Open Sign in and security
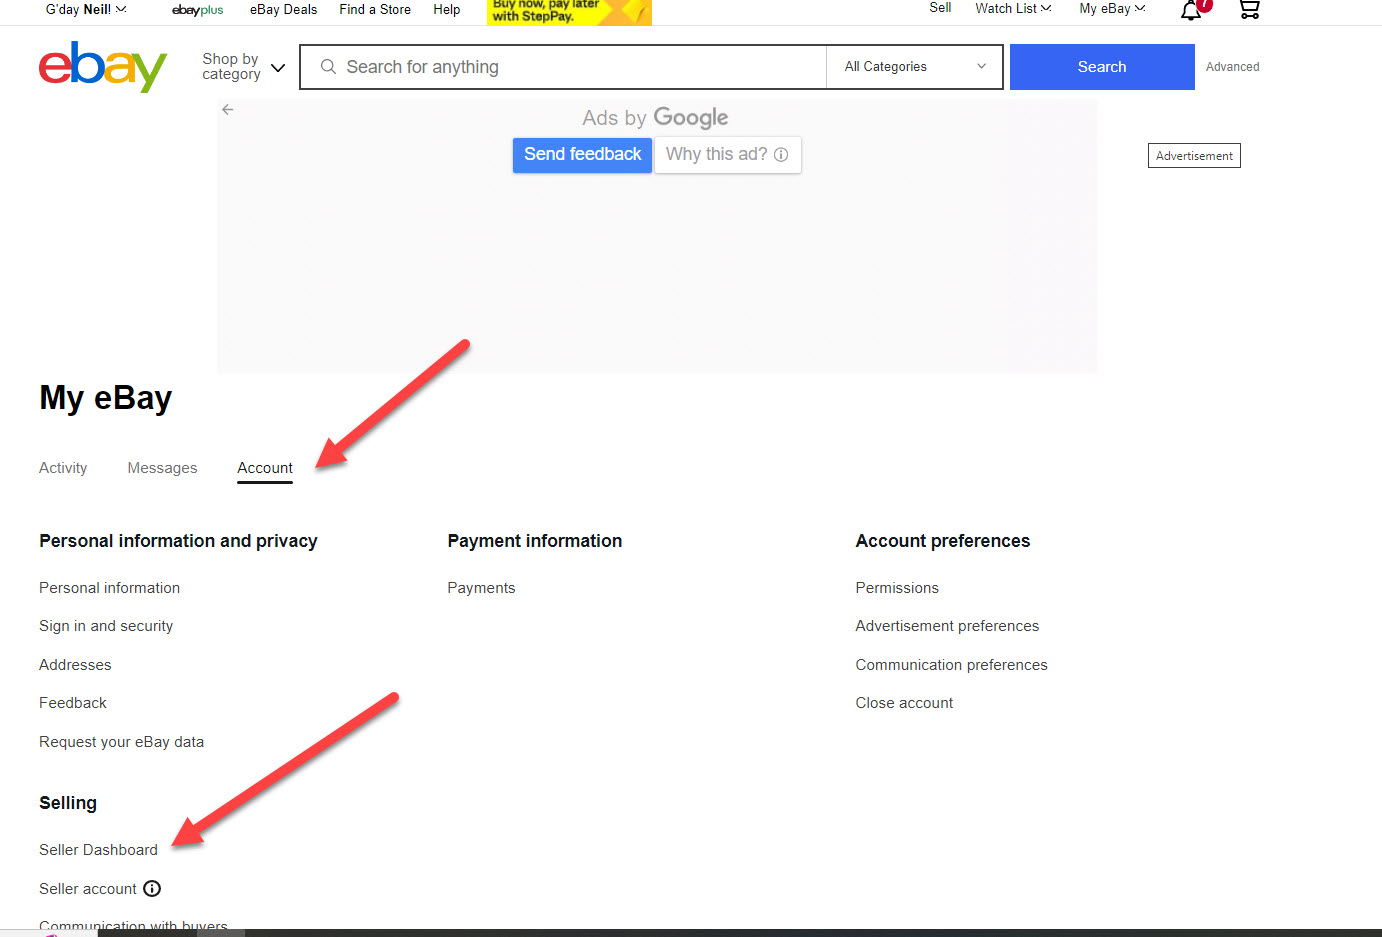 click(x=106, y=626)
